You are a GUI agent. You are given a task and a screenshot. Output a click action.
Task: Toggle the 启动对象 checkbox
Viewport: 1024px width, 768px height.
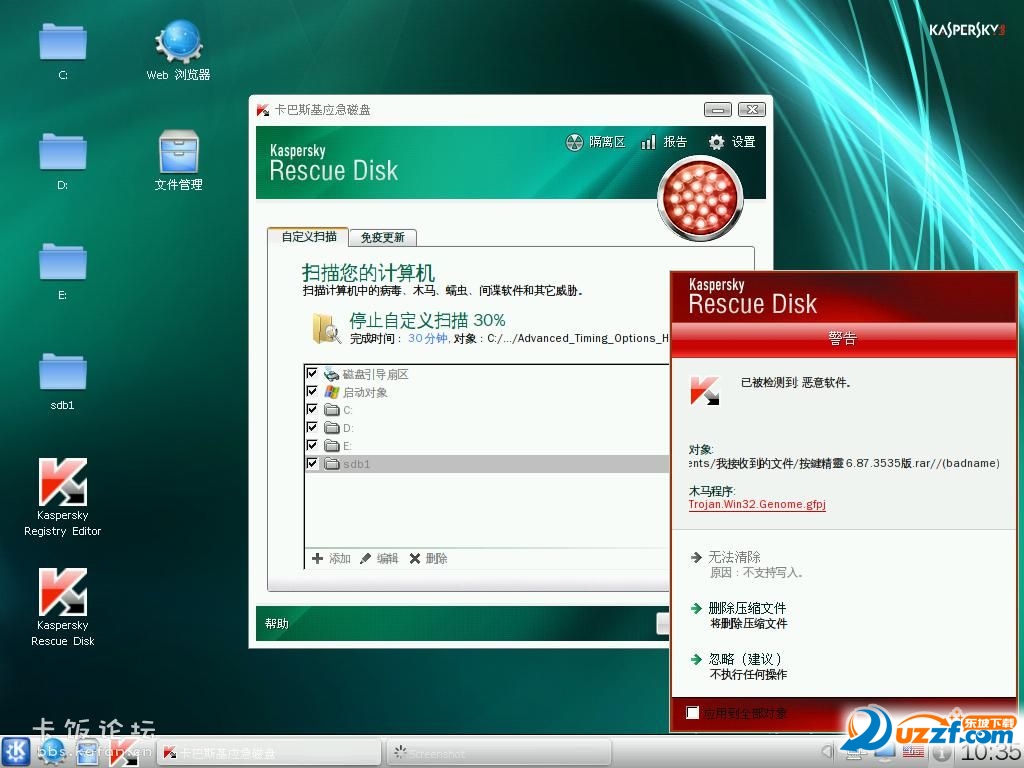tap(312, 391)
